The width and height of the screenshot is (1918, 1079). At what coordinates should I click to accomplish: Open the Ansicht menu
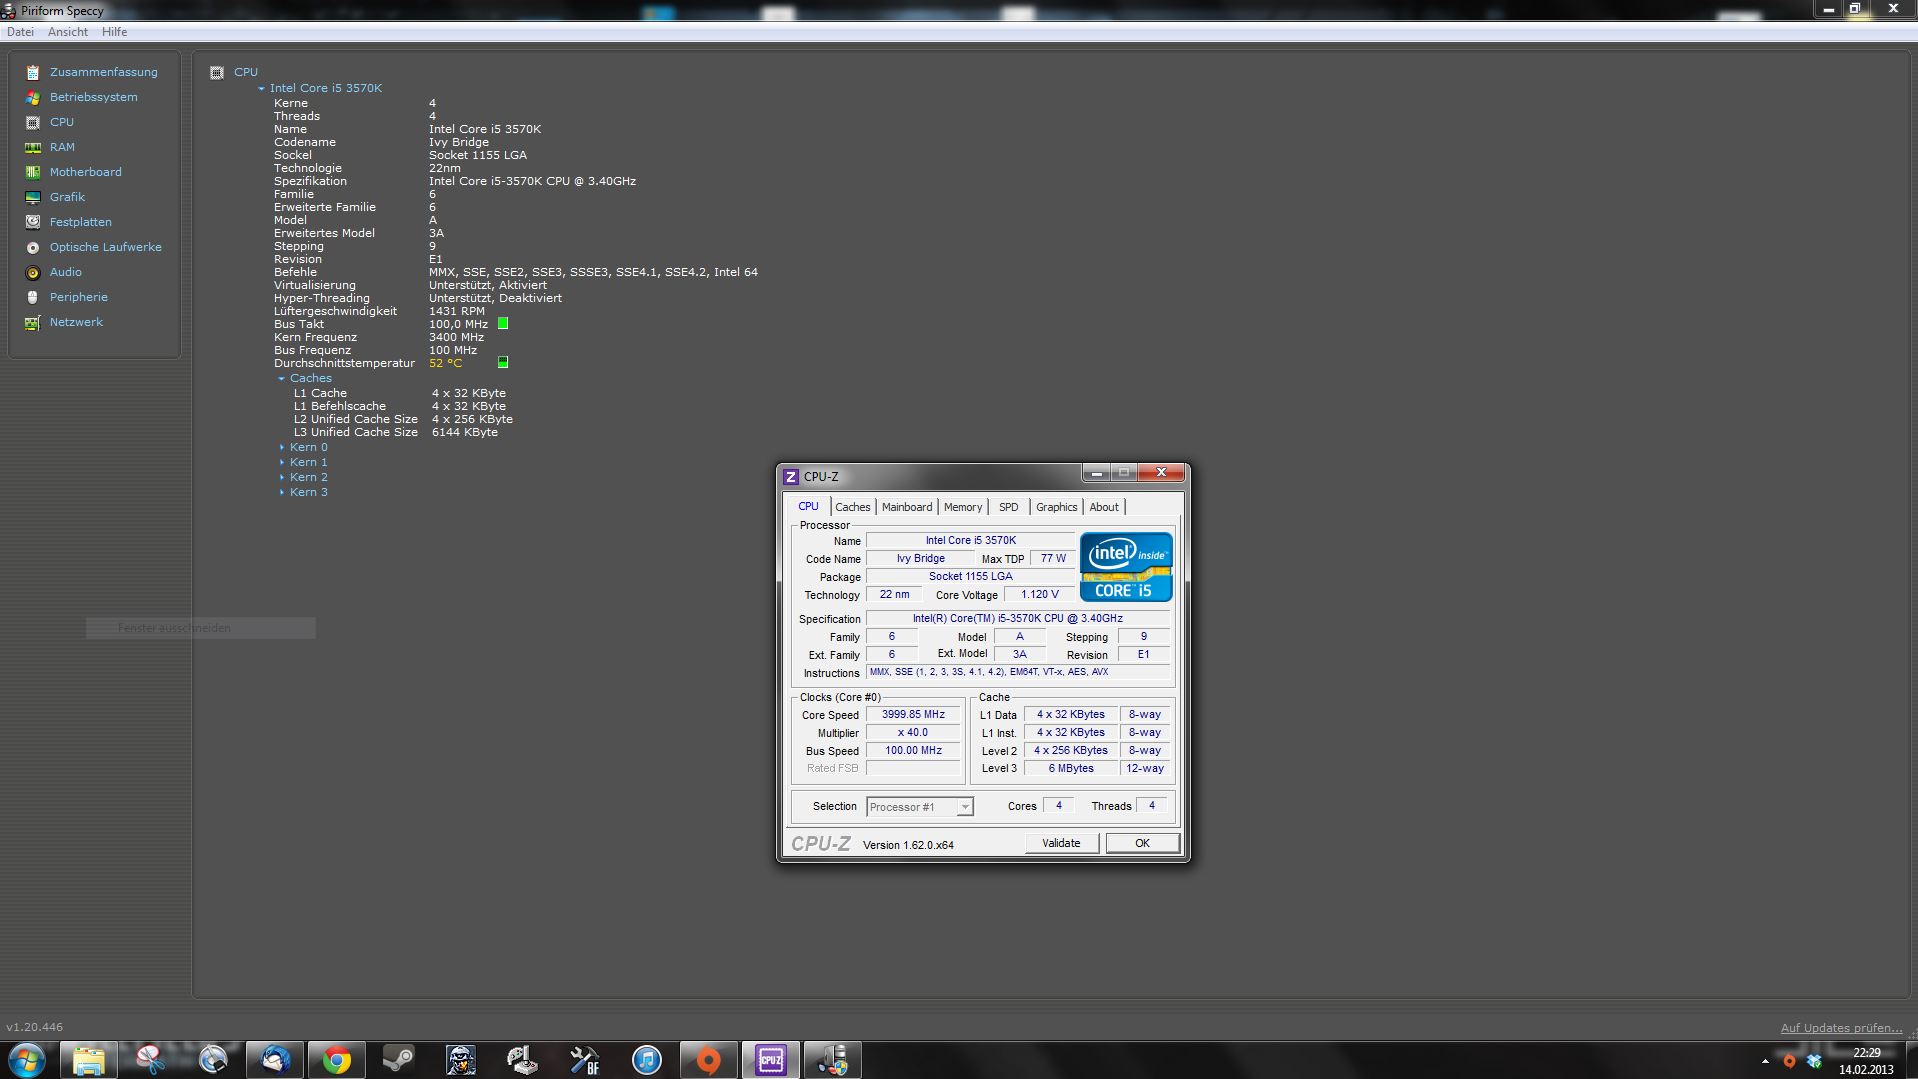coord(68,32)
